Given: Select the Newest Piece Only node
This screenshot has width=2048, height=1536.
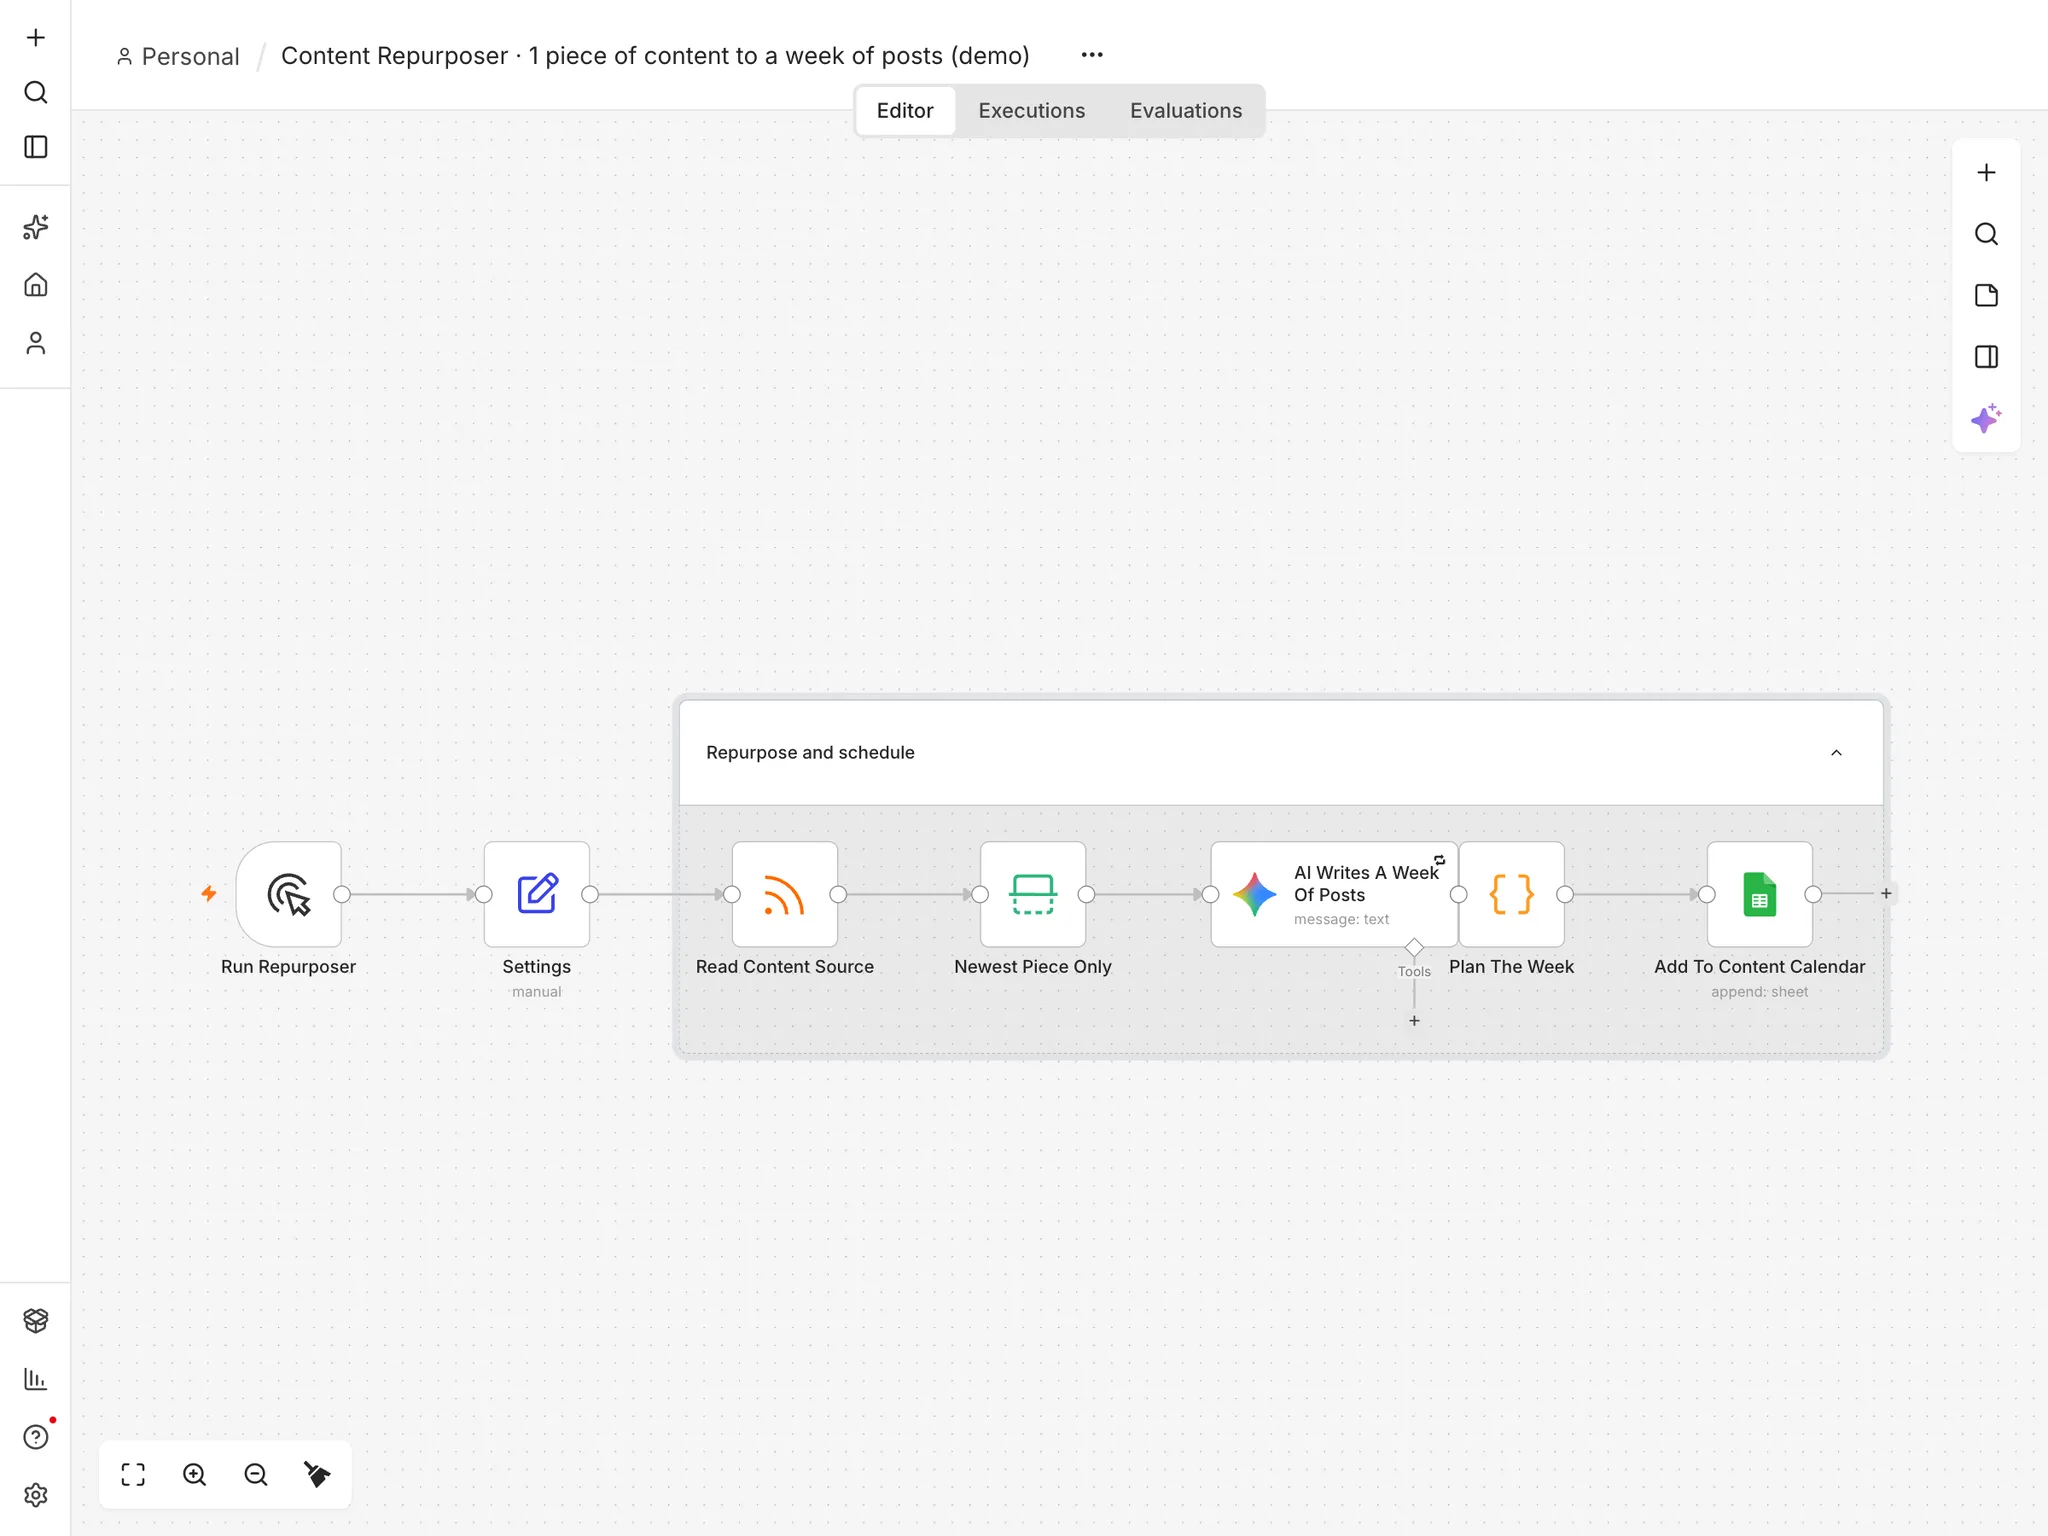Looking at the screenshot, I should (1033, 894).
